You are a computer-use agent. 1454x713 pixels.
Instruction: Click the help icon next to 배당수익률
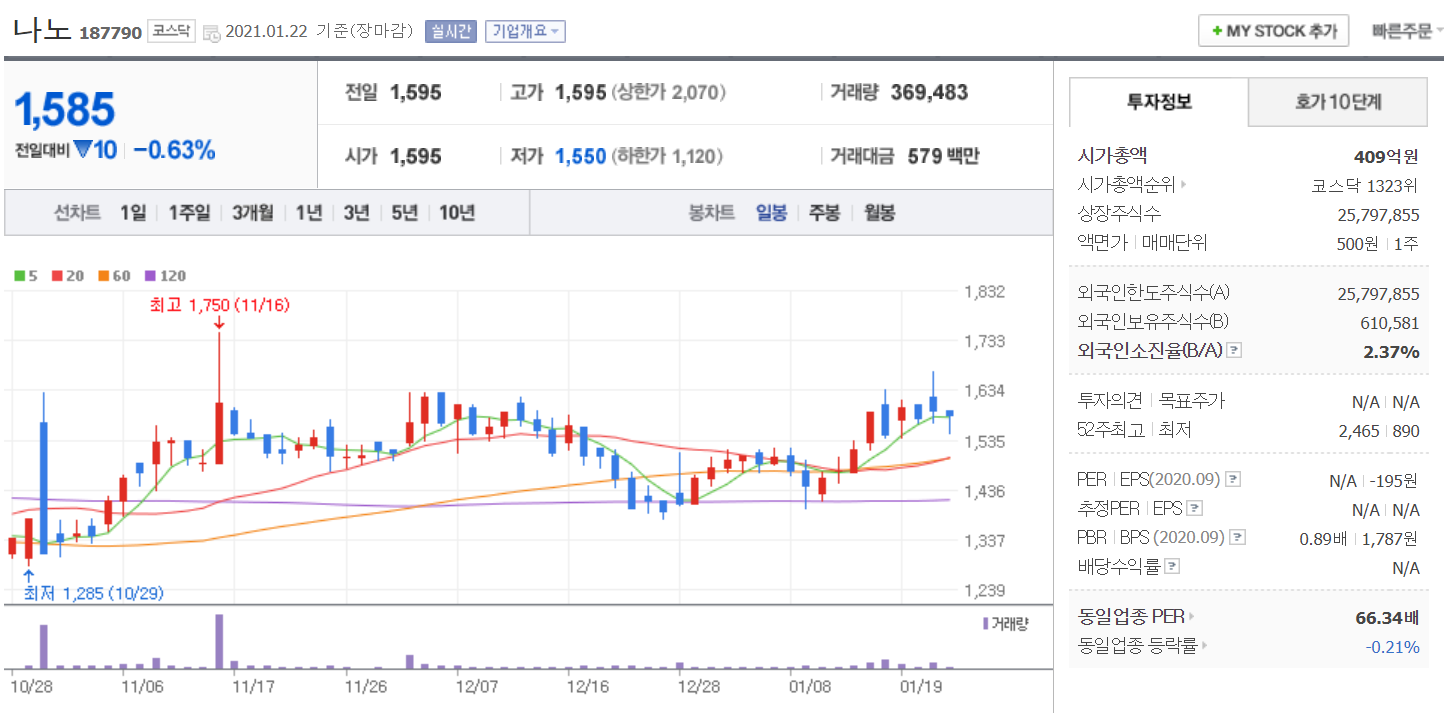pos(1172,567)
